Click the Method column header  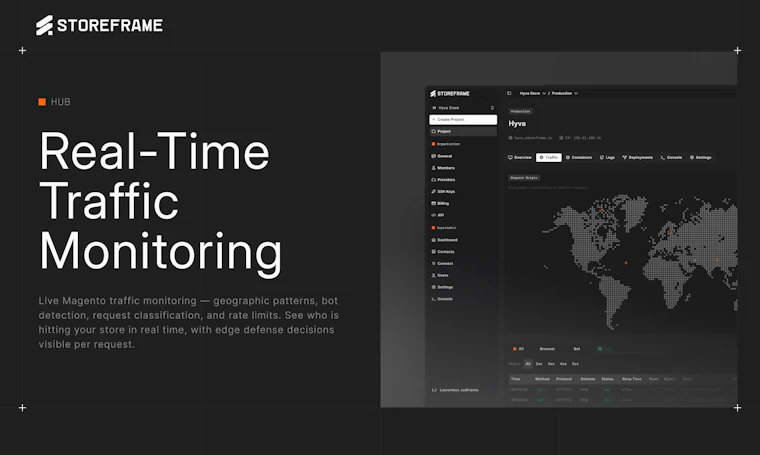[542, 379]
